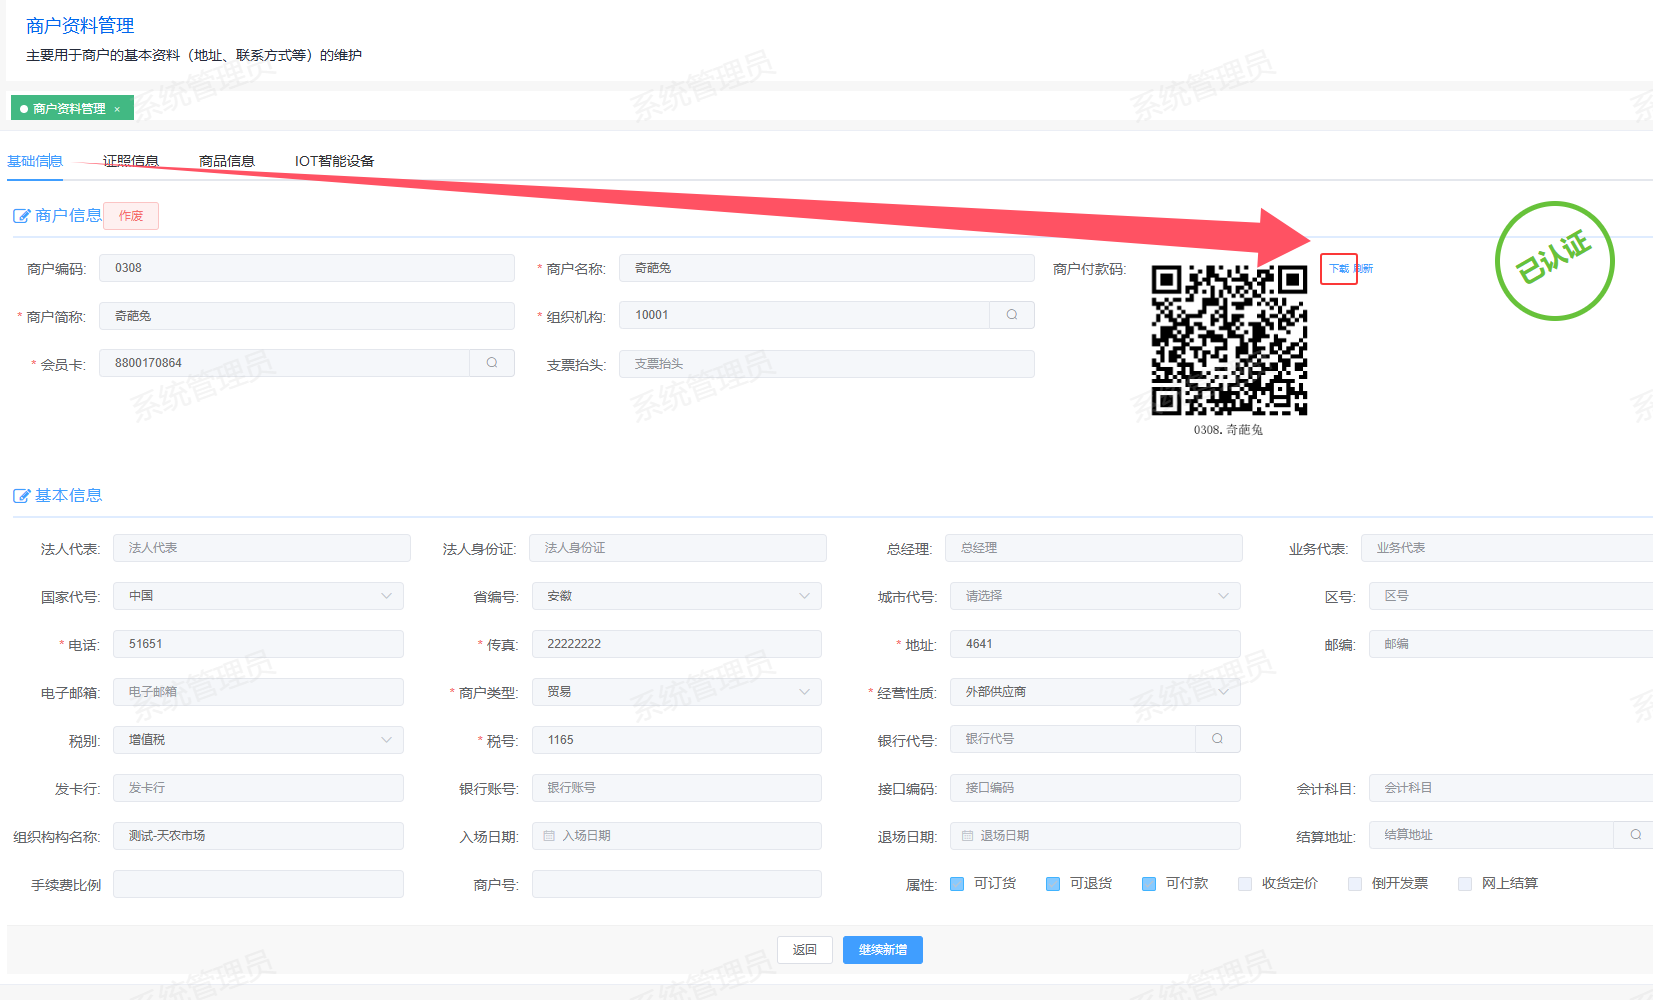Viewport: 1653px width, 1000px height.
Task: Click the 入场日期 calendar icon
Action: click(x=549, y=836)
